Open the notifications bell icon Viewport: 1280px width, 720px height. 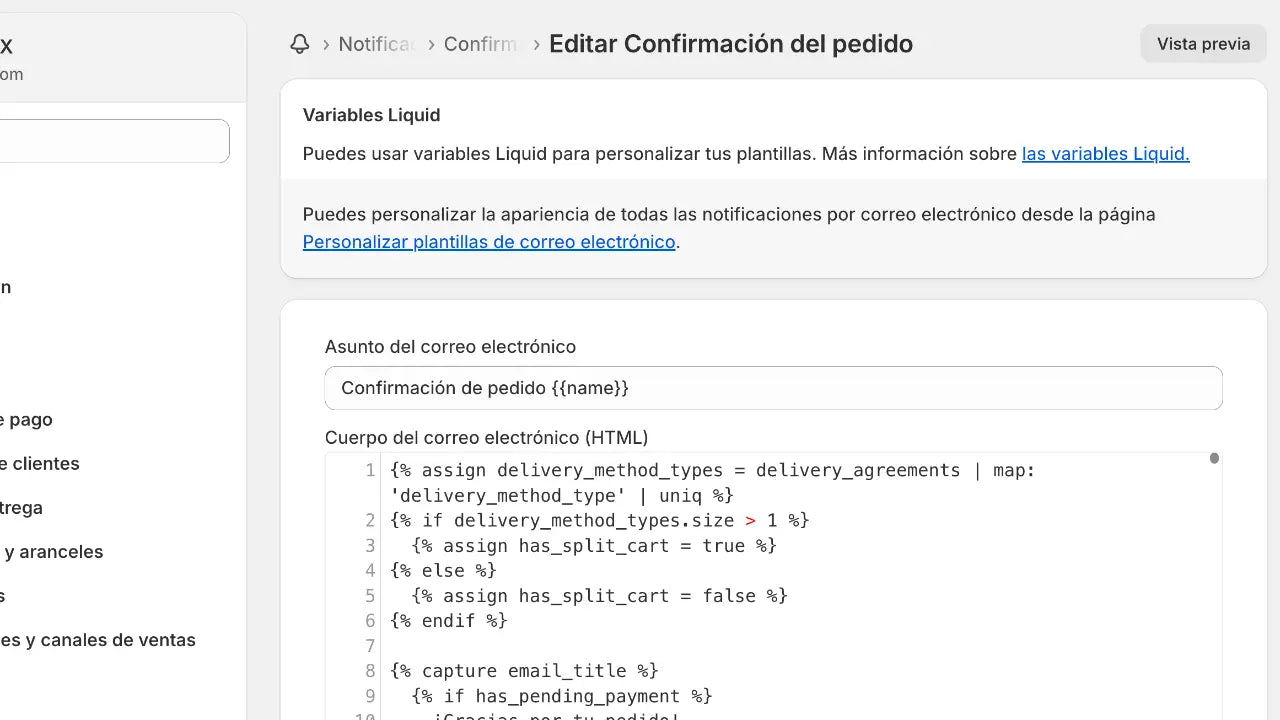point(299,44)
